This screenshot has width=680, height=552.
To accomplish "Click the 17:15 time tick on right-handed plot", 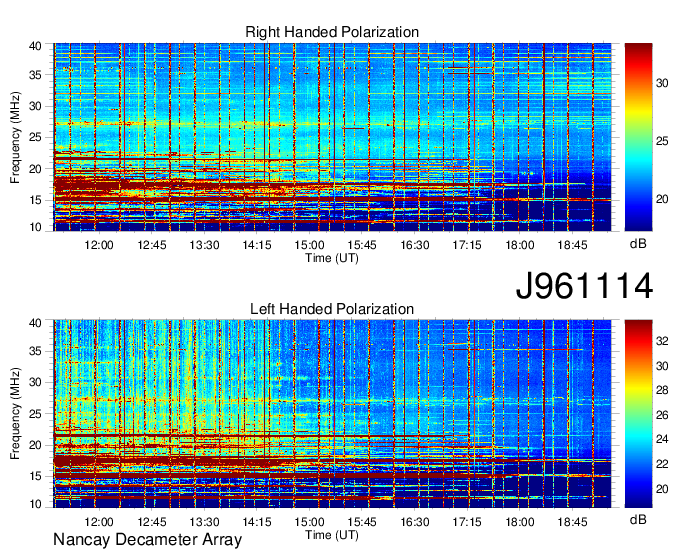I will (467, 245).
